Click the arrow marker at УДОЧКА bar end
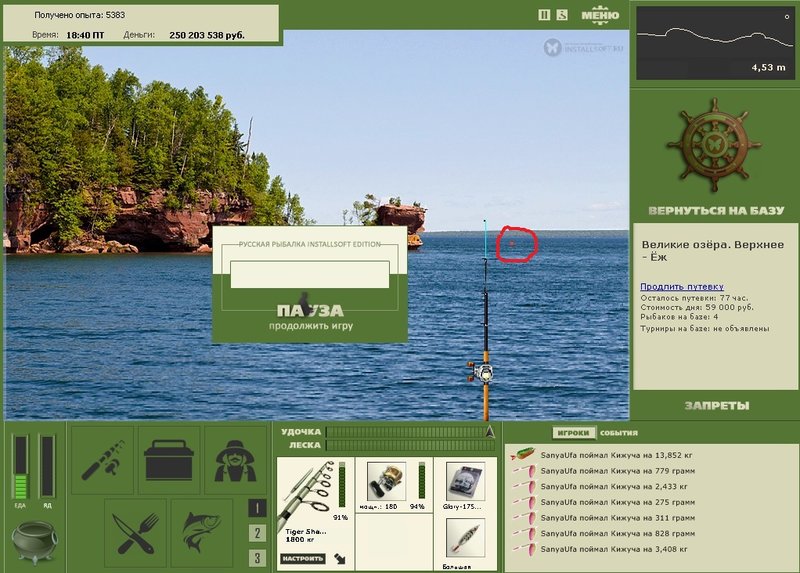 pyautogui.click(x=490, y=432)
